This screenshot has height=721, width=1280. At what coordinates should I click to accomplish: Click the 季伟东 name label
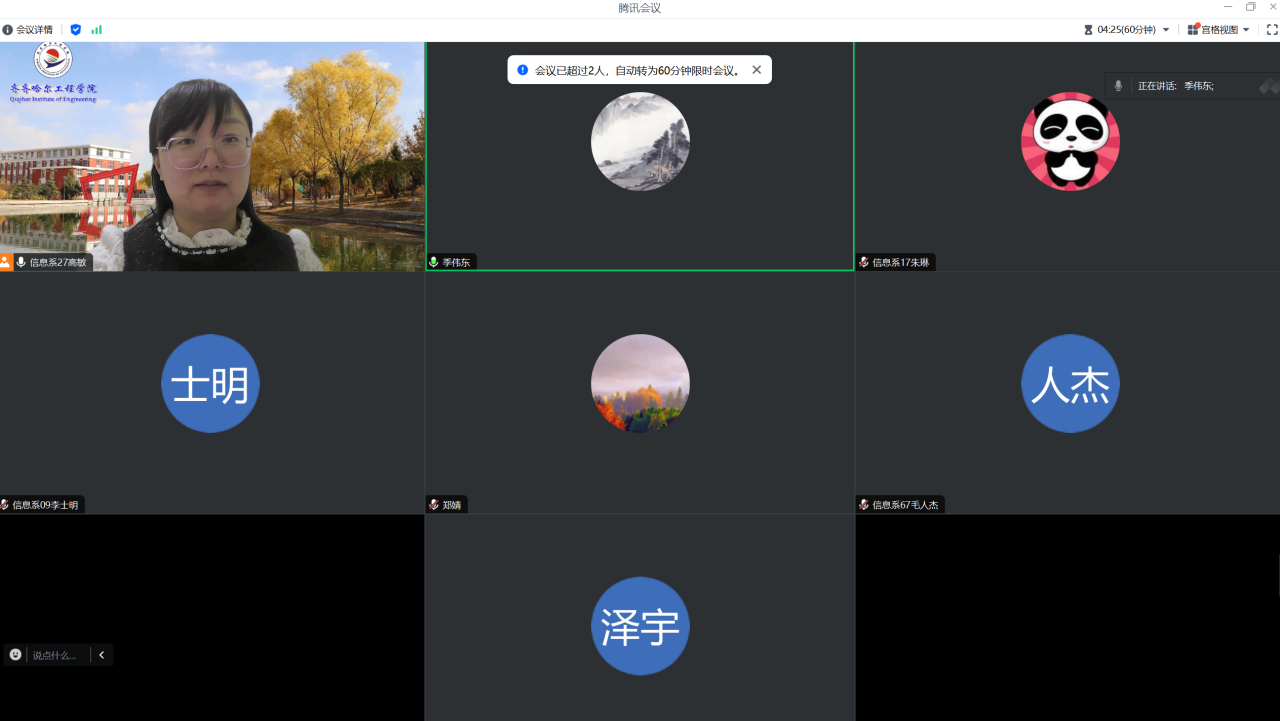click(x=456, y=262)
